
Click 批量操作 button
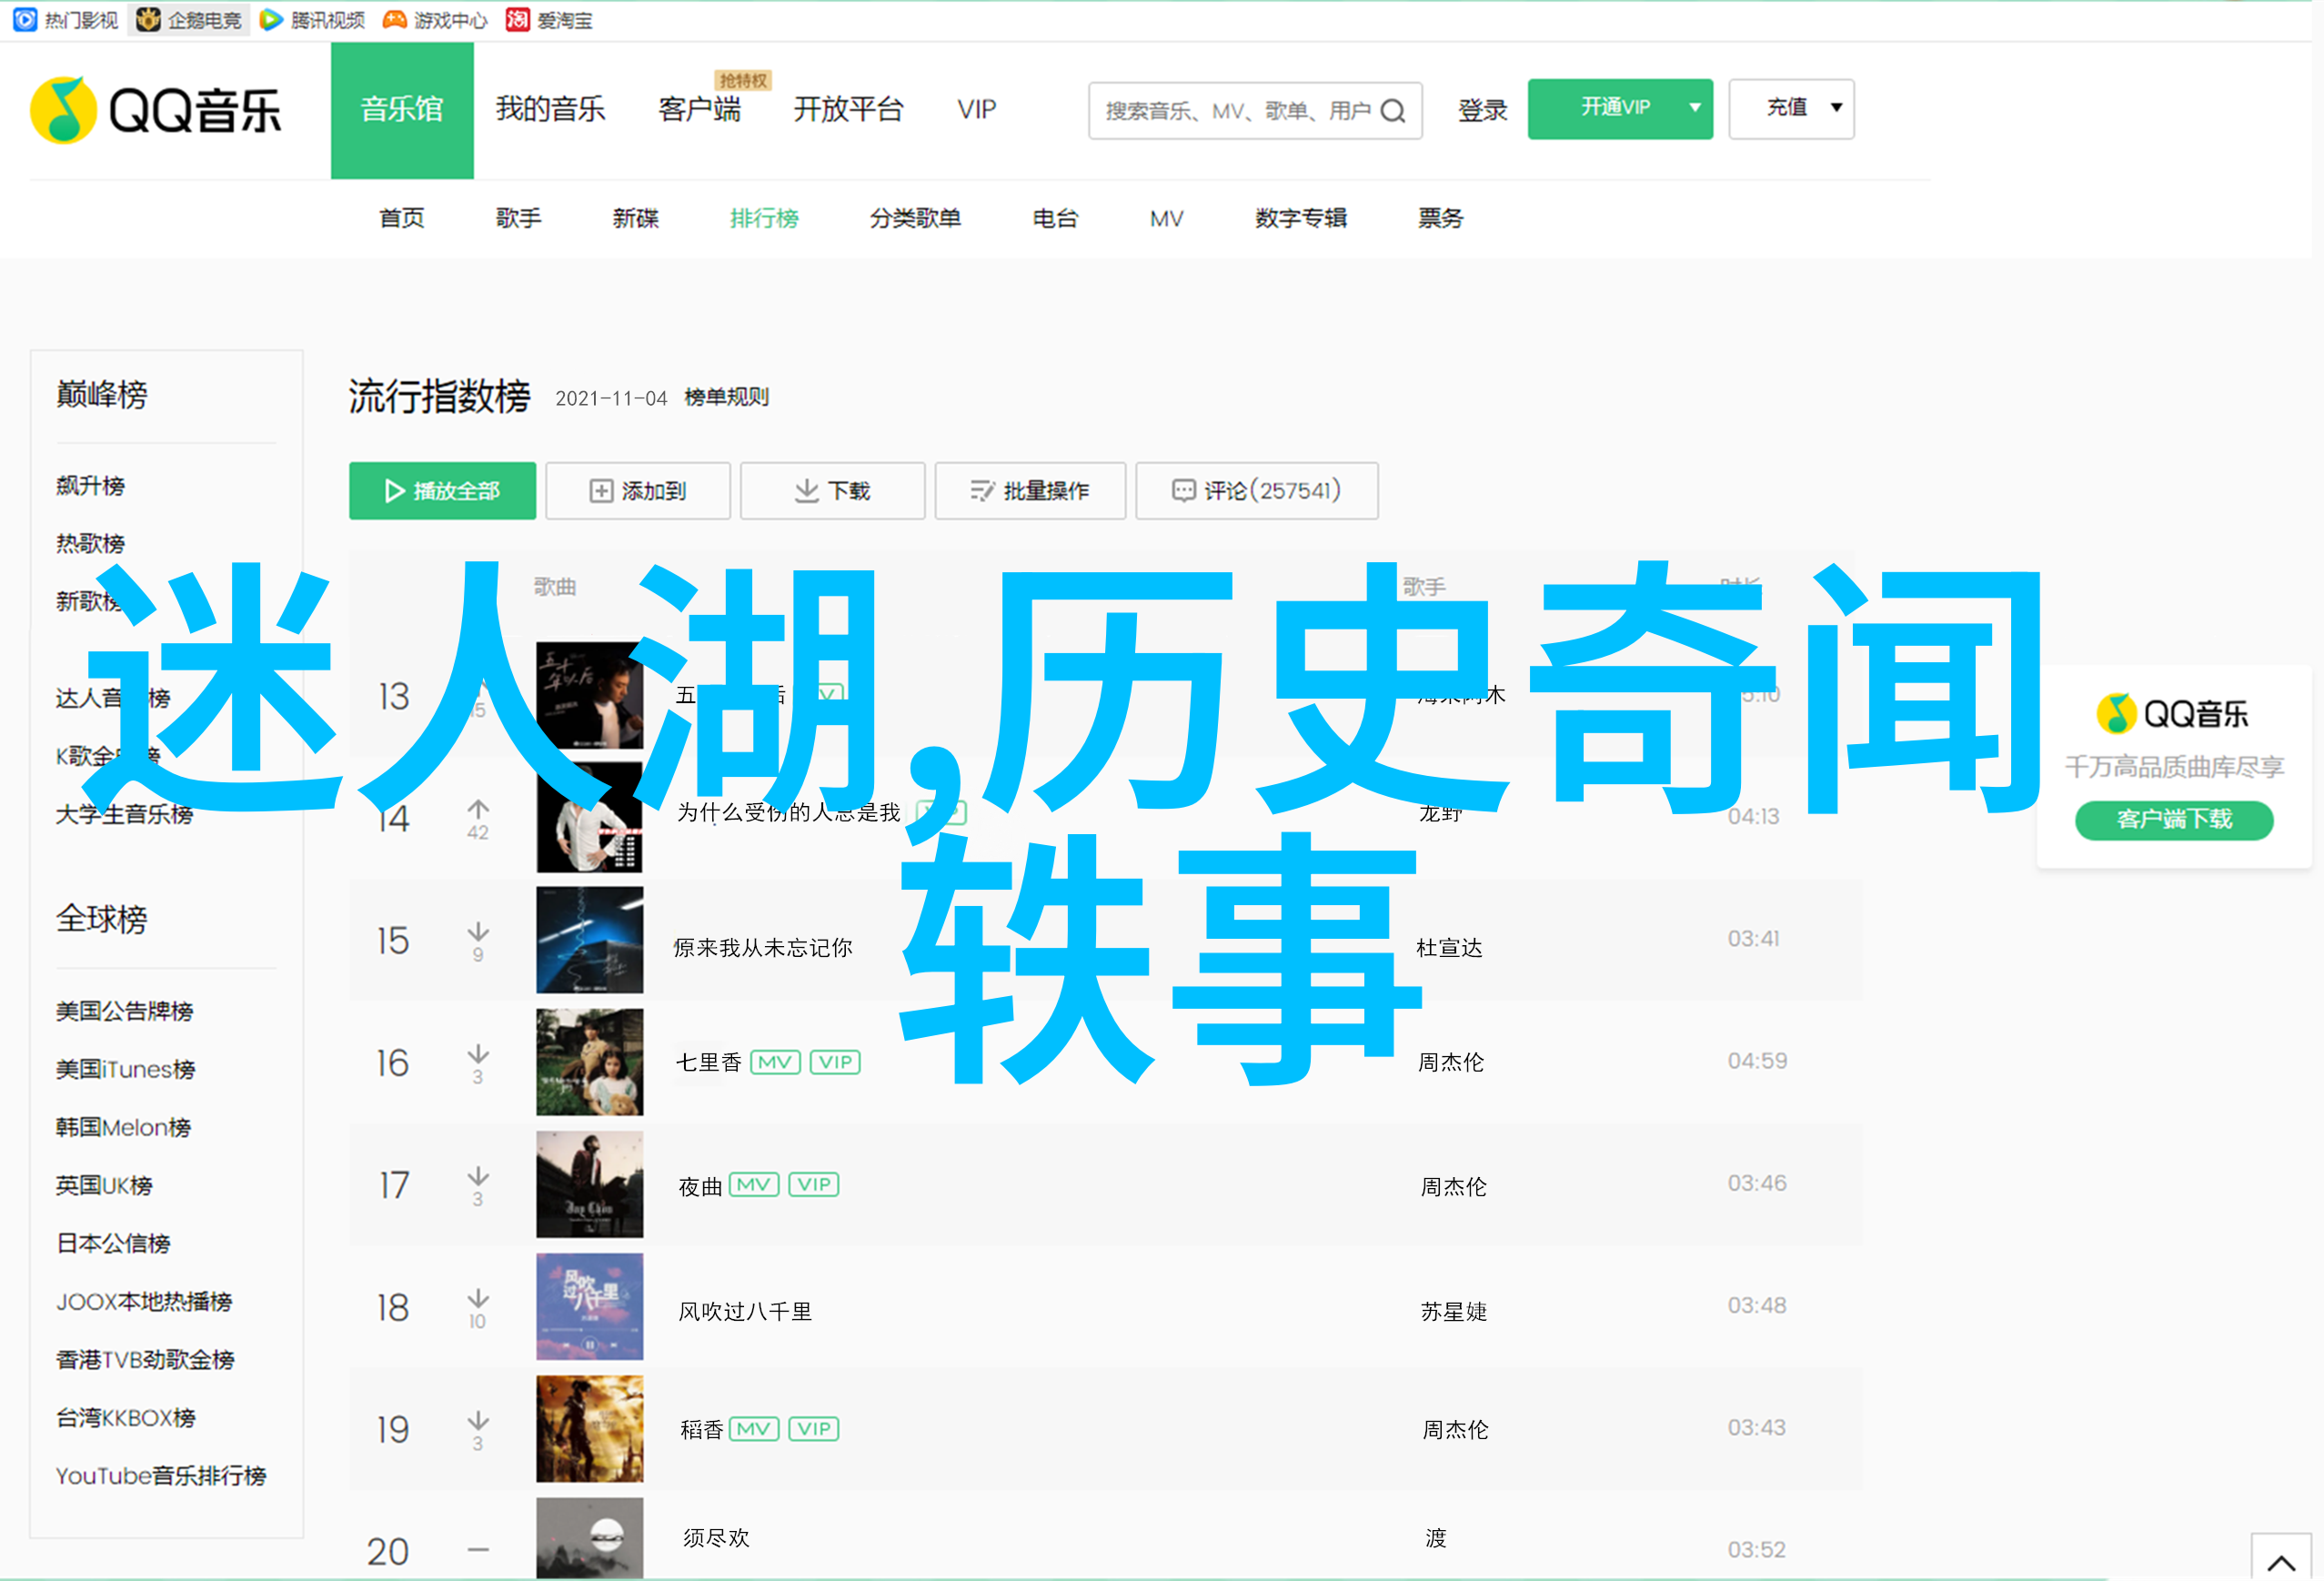point(1030,491)
